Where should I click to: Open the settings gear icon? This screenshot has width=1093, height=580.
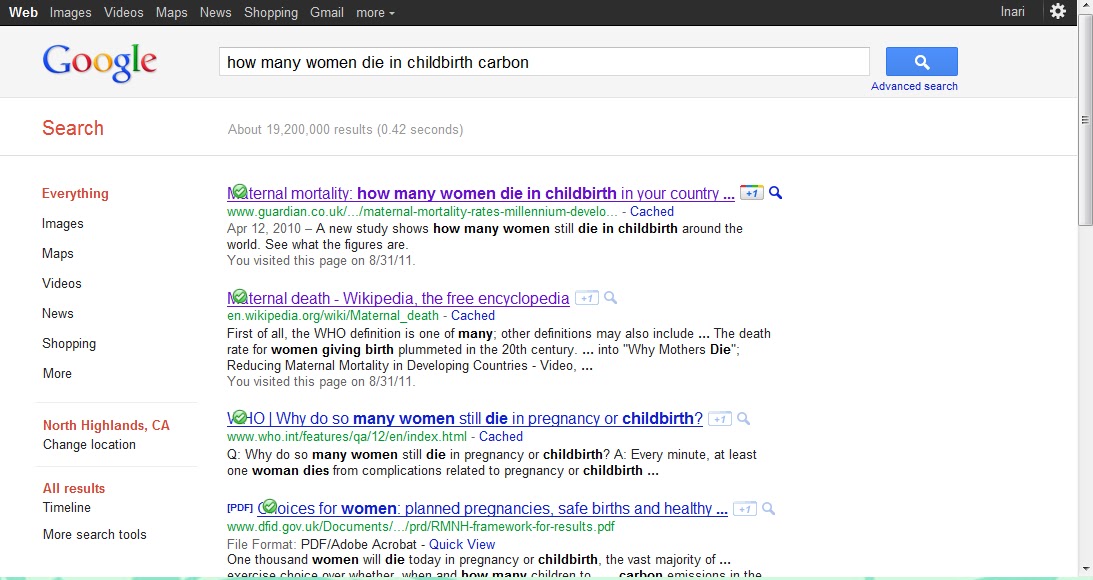tap(1057, 11)
